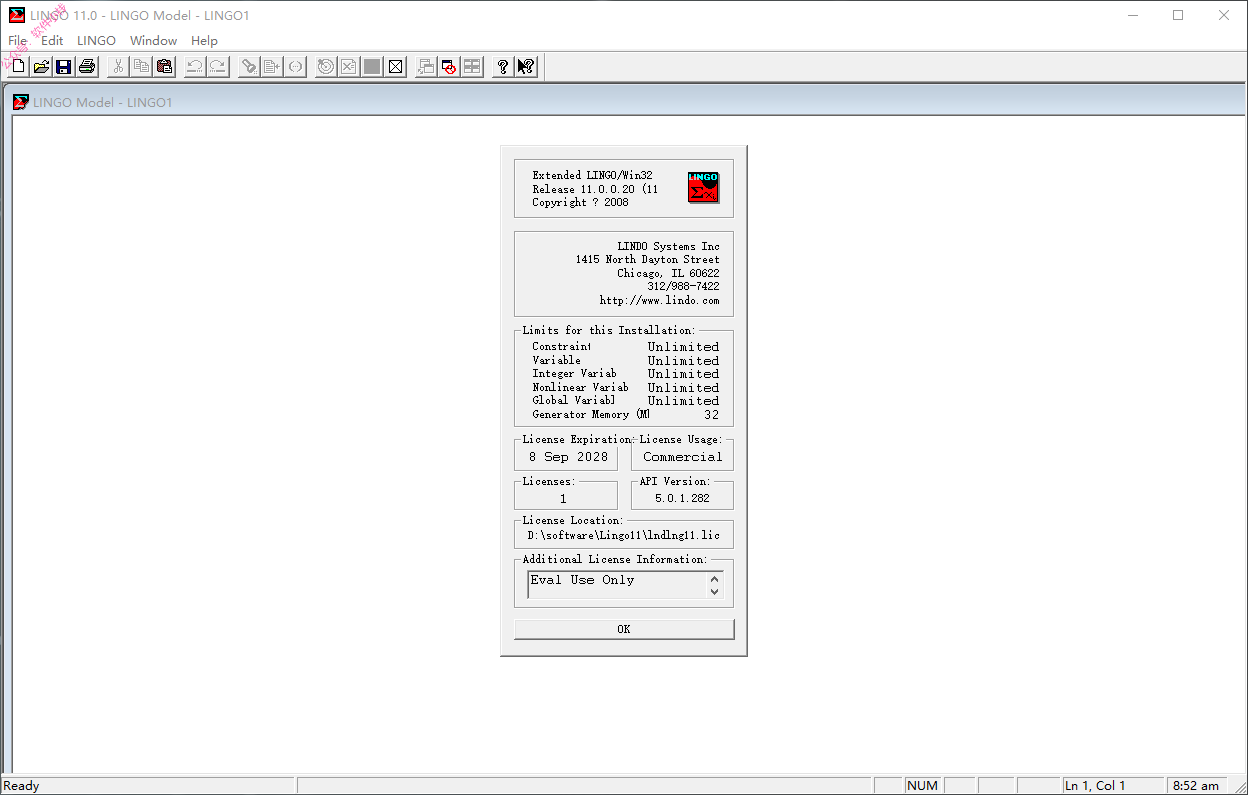Match parenthesis using the toolbar icon
Screen dimensions: 1248x795
[295, 67]
